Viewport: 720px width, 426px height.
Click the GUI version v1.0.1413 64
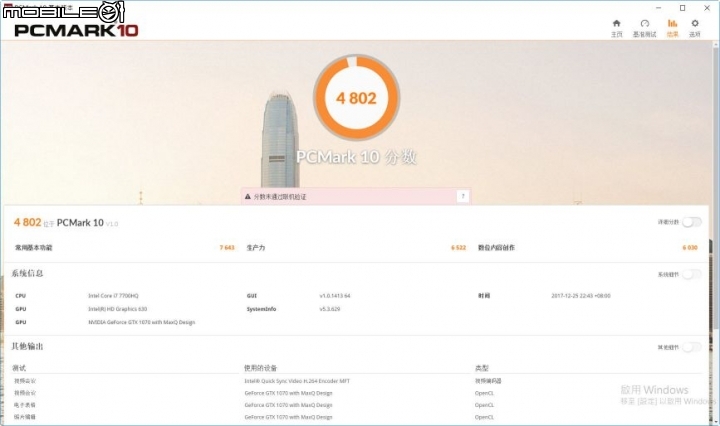[x=335, y=296]
